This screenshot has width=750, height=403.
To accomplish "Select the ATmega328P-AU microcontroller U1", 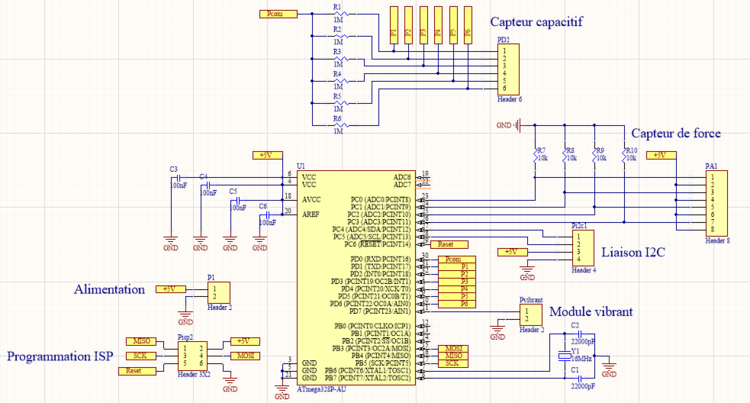I will [x=355, y=280].
